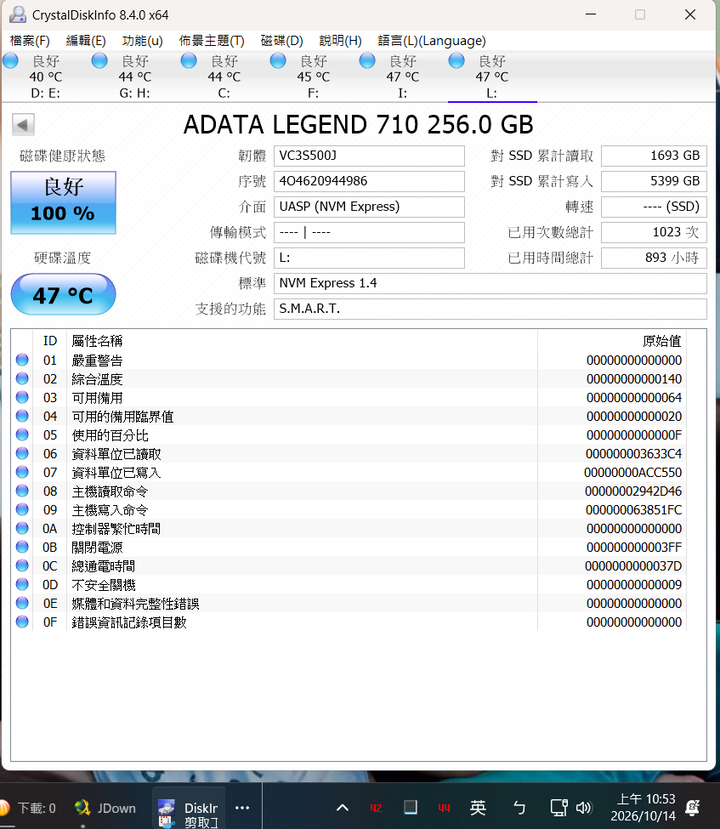This screenshot has width=720, height=829.
Task: Click the status icon for 05 使用的百分比
Action: [22, 435]
